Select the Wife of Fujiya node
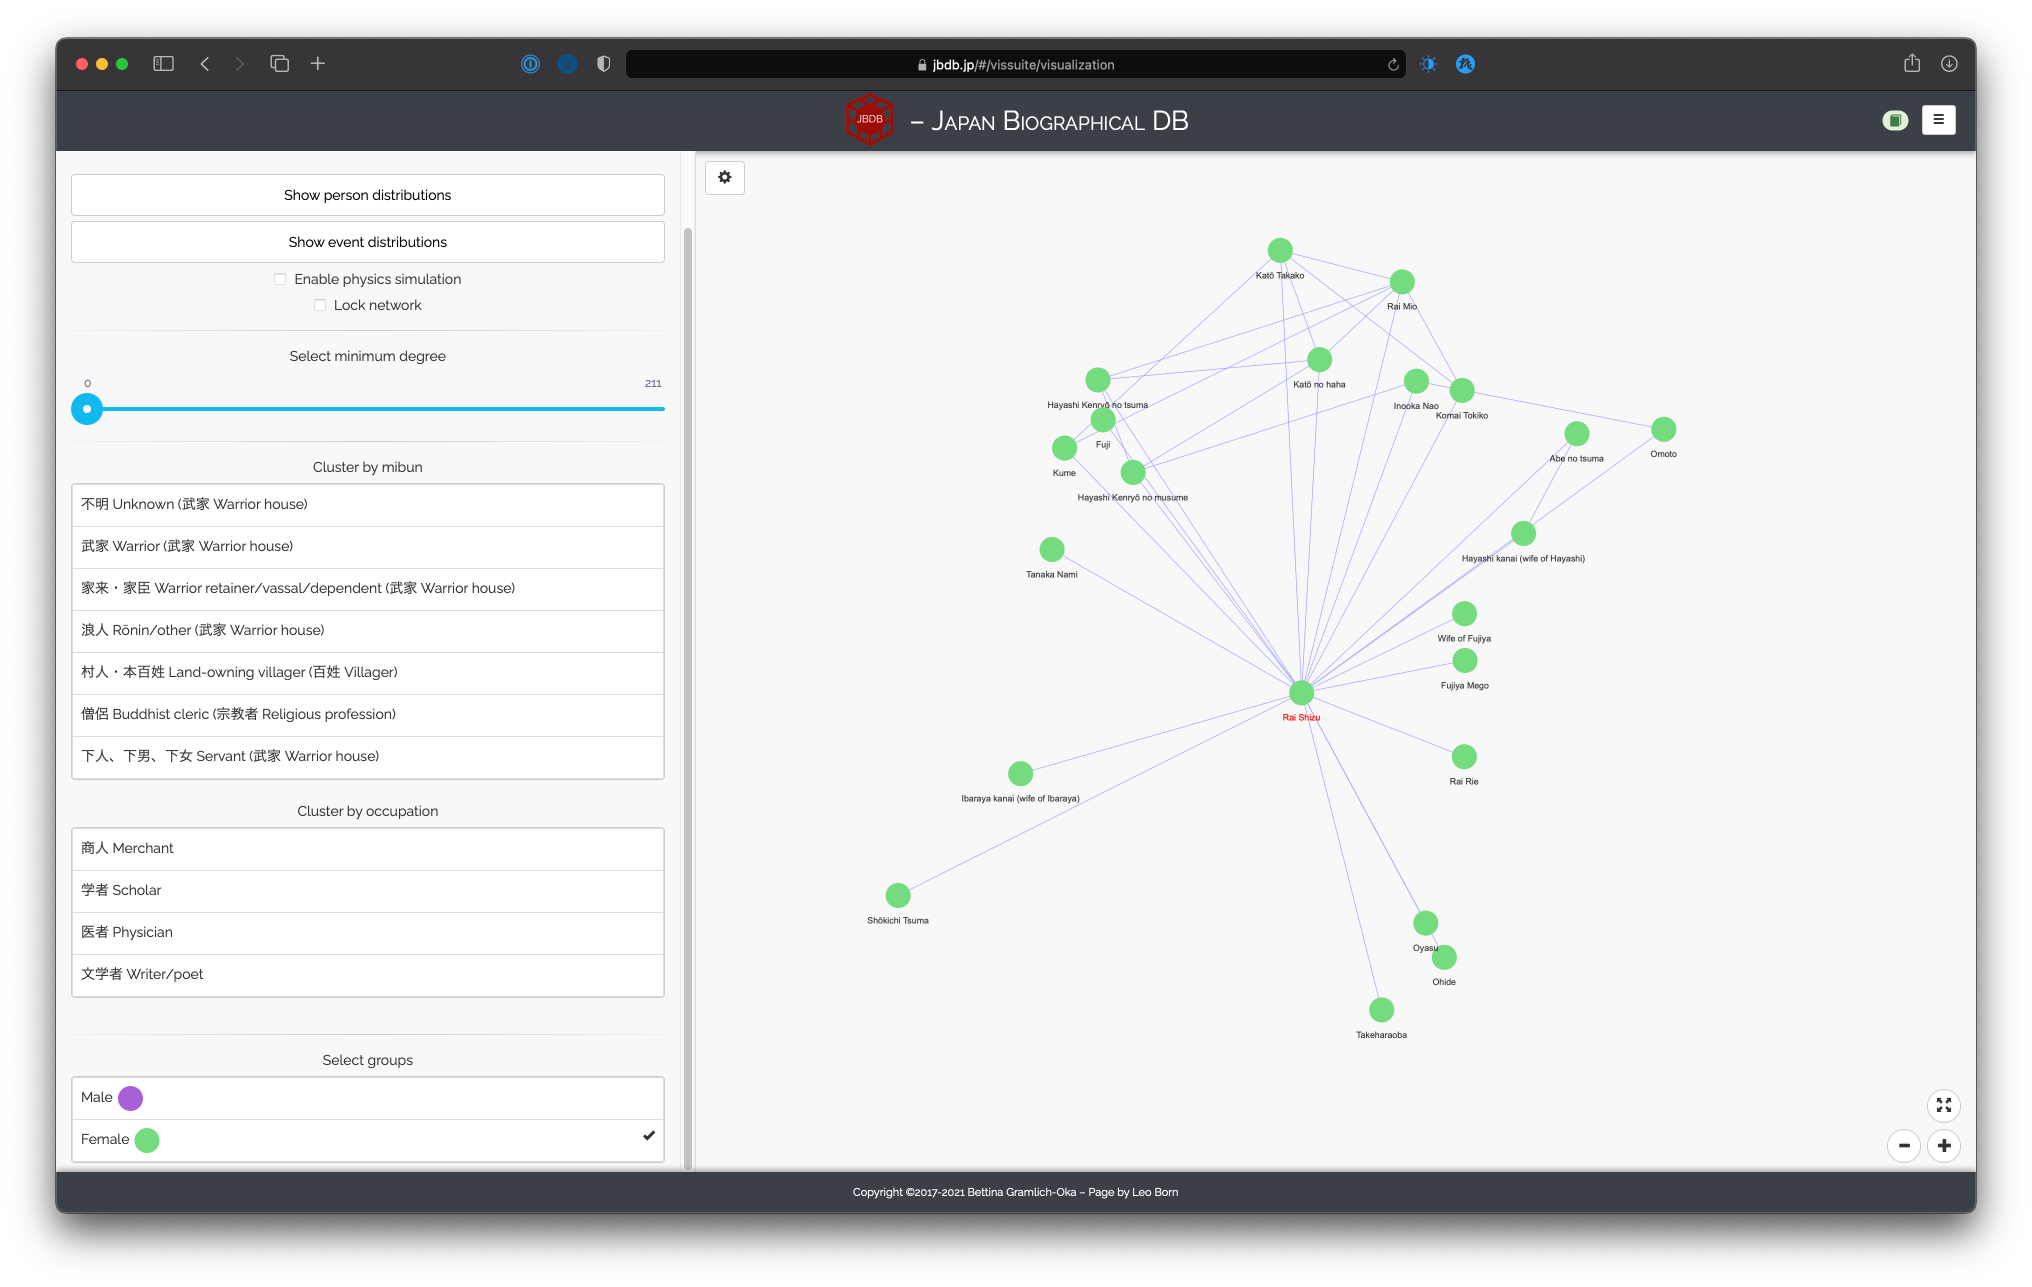The image size is (2032, 1287). (x=1464, y=614)
